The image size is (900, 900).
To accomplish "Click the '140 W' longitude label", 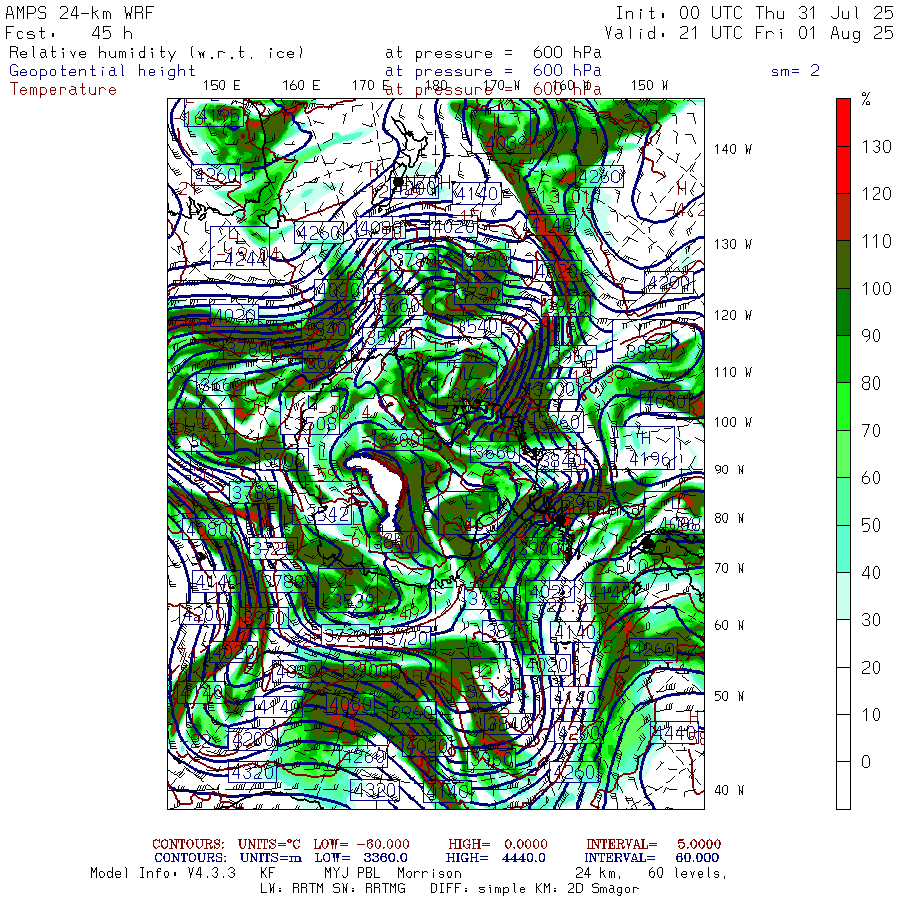I will [x=732, y=149].
